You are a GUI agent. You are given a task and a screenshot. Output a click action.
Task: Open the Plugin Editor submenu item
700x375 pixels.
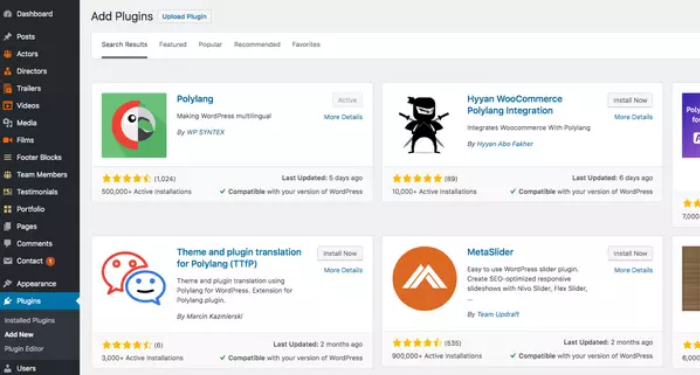click(24, 349)
